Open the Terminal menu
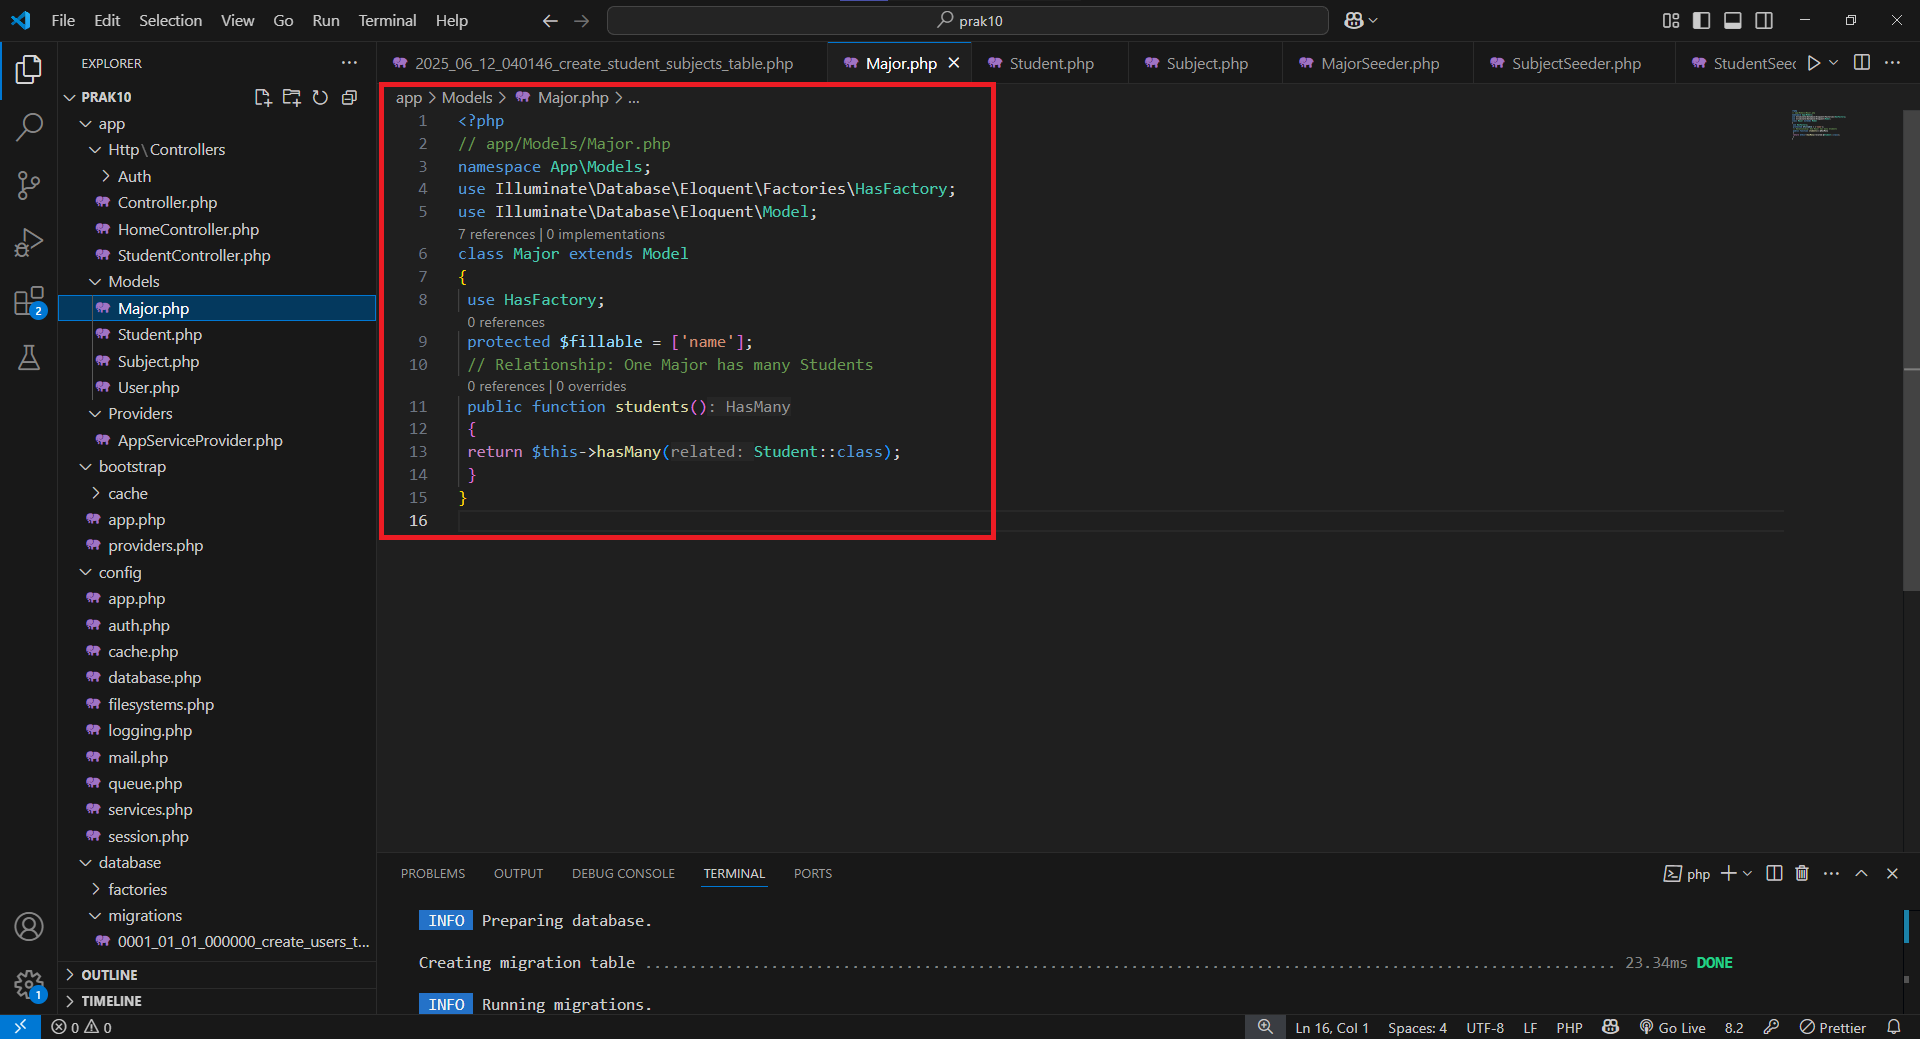Viewport: 1920px width, 1039px height. [x=386, y=20]
